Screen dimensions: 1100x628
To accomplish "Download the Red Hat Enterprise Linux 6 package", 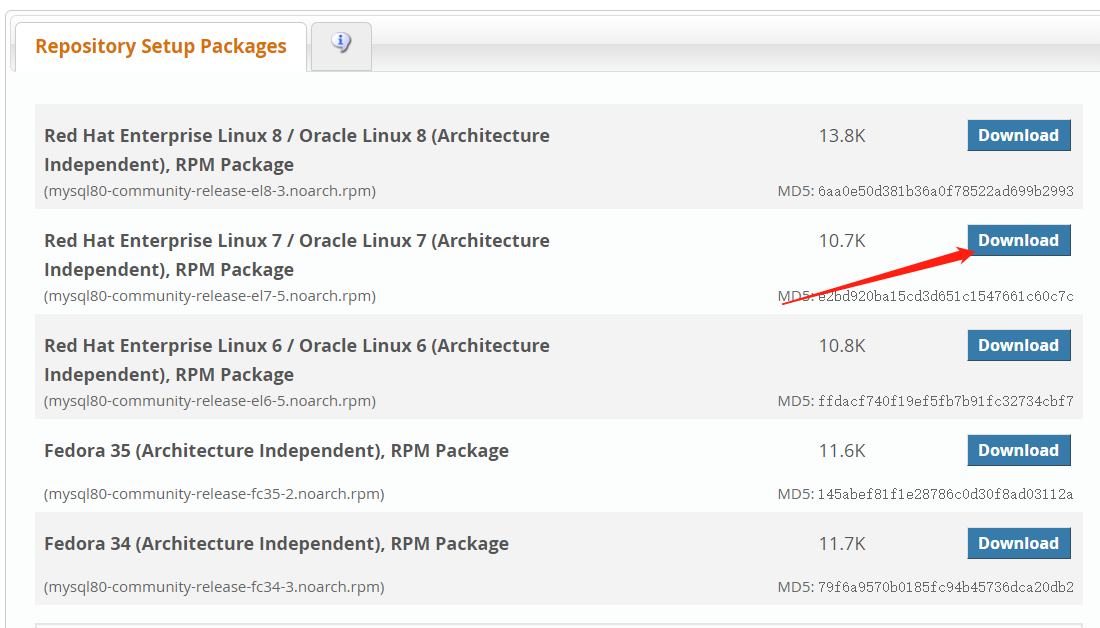I will [x=1018, y=345].
